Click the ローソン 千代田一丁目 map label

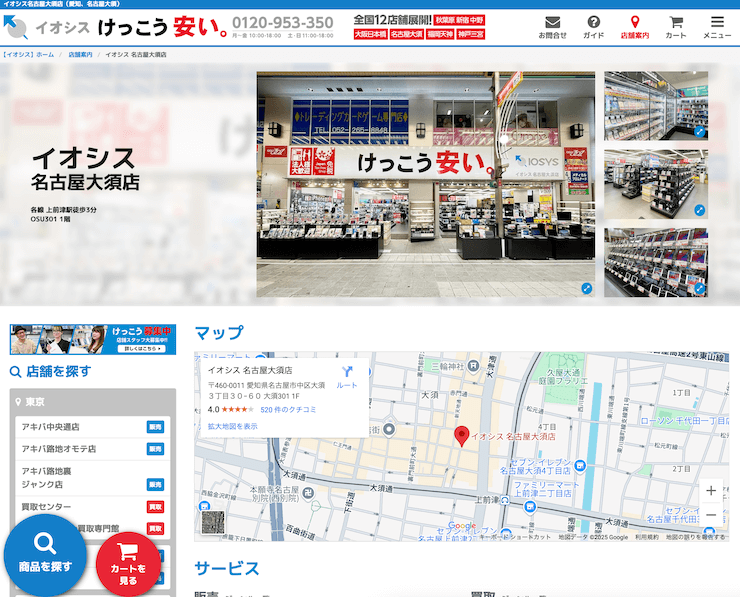click(x=684, y=420)
